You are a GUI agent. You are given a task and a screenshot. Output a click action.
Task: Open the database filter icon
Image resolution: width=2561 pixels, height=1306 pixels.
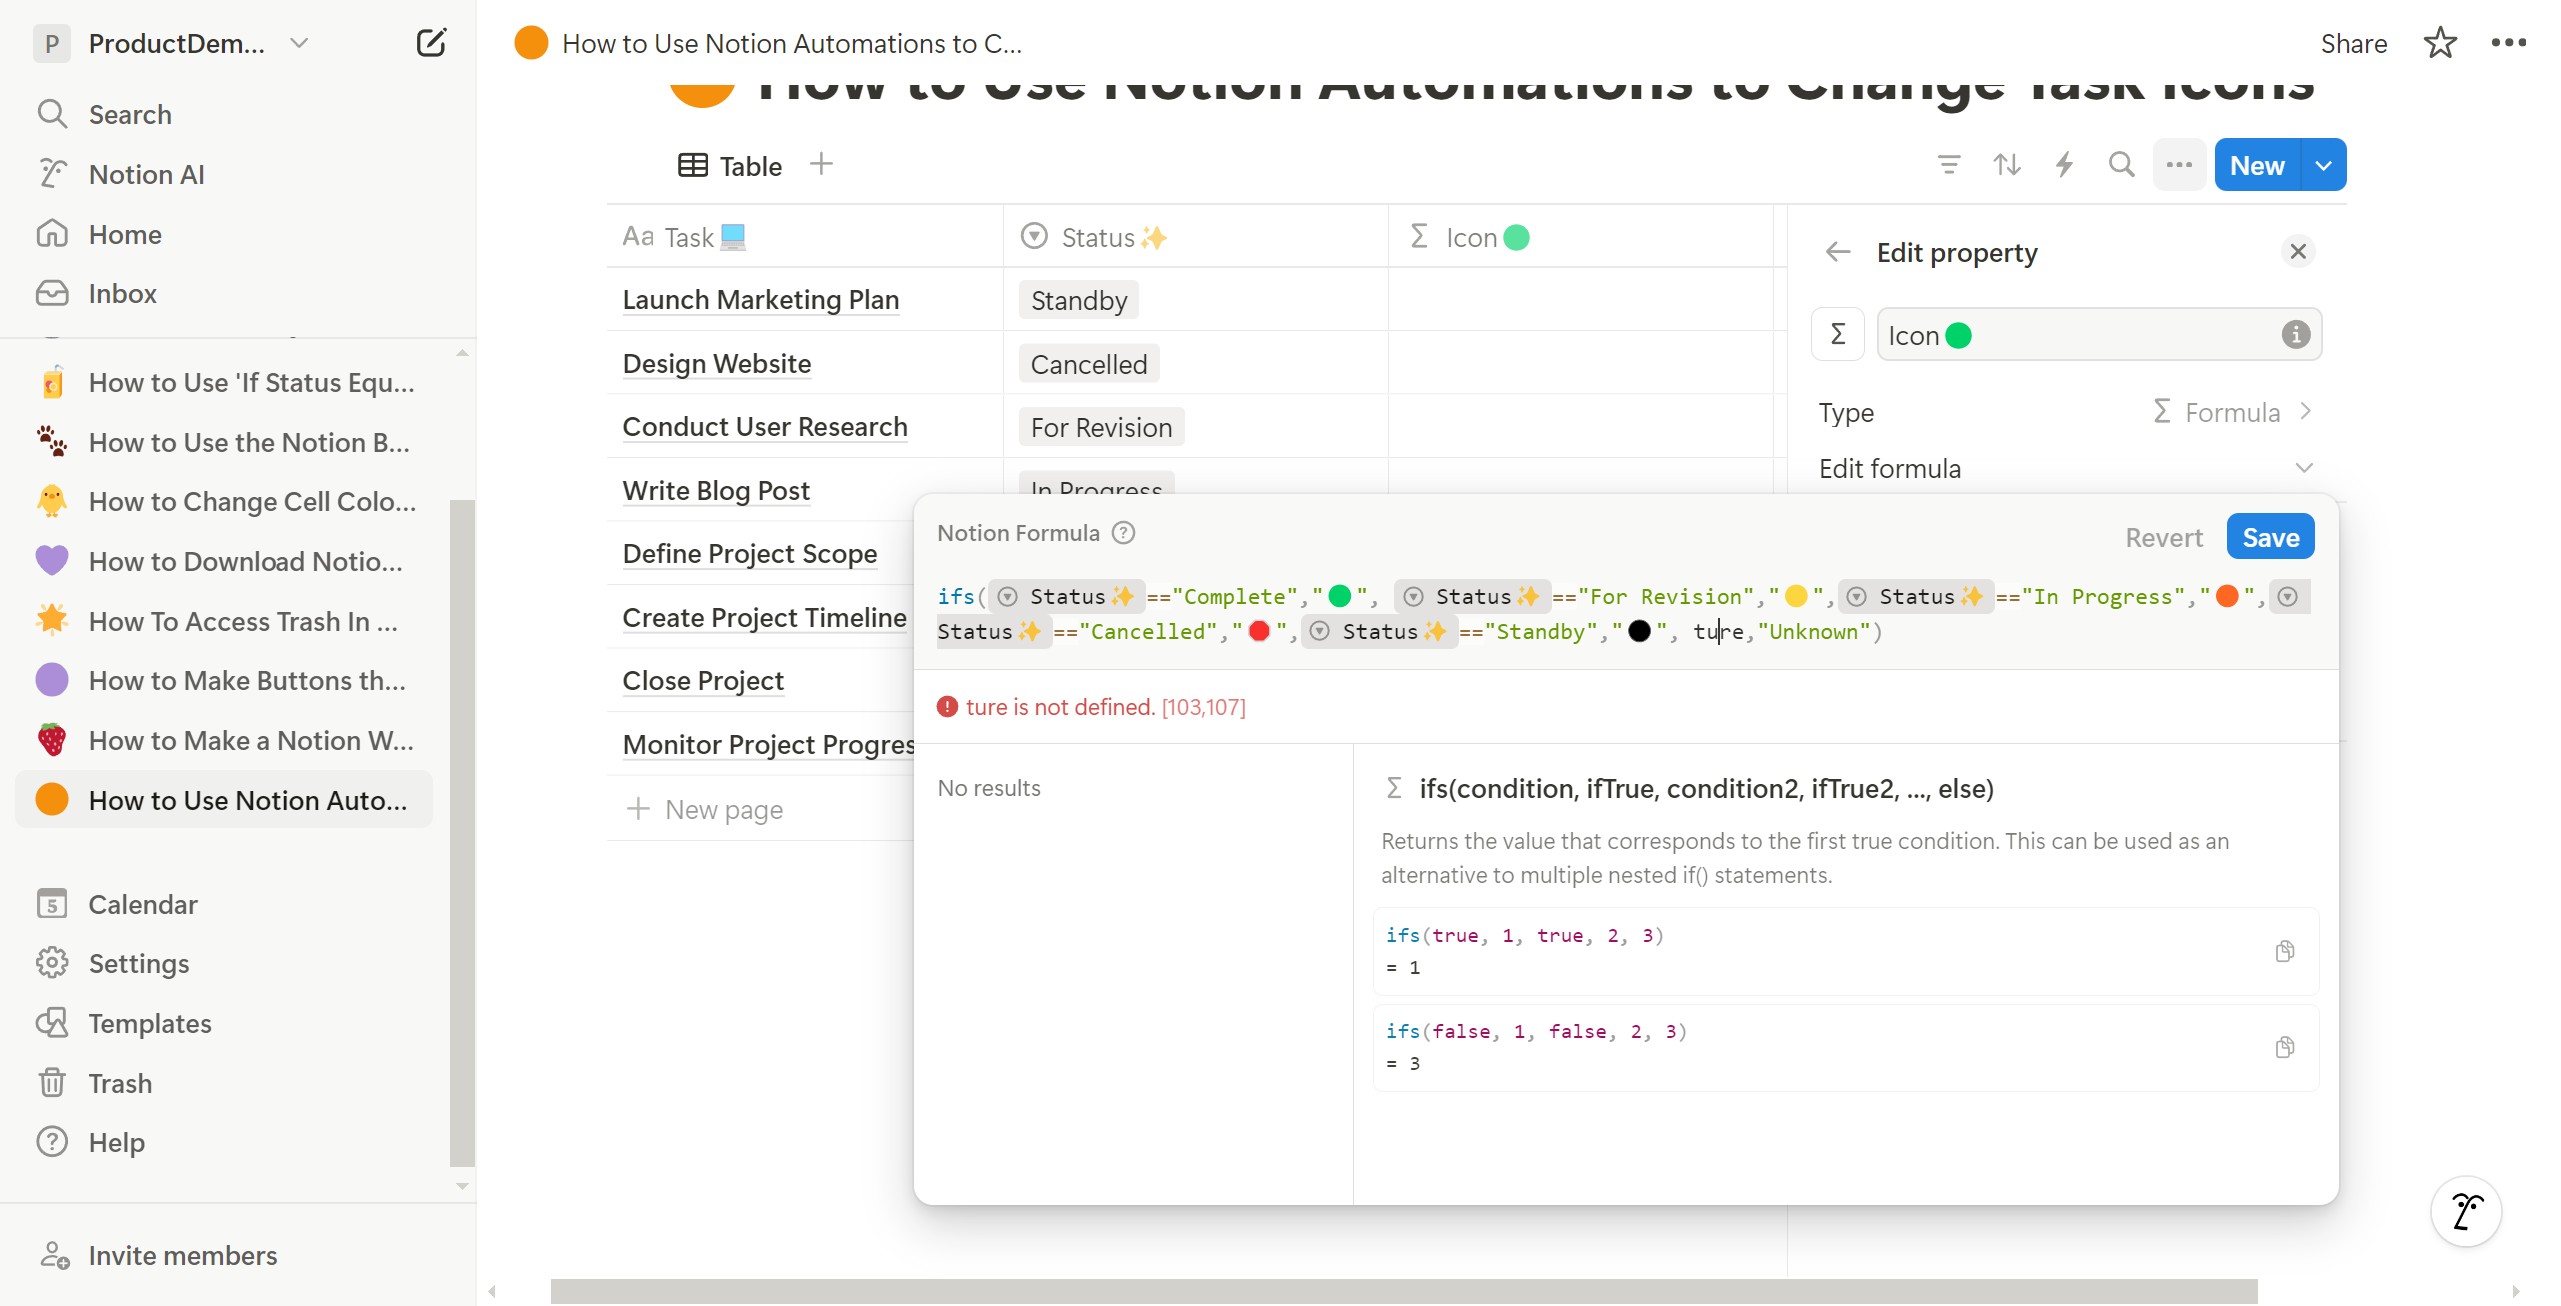click(1948, 164)
